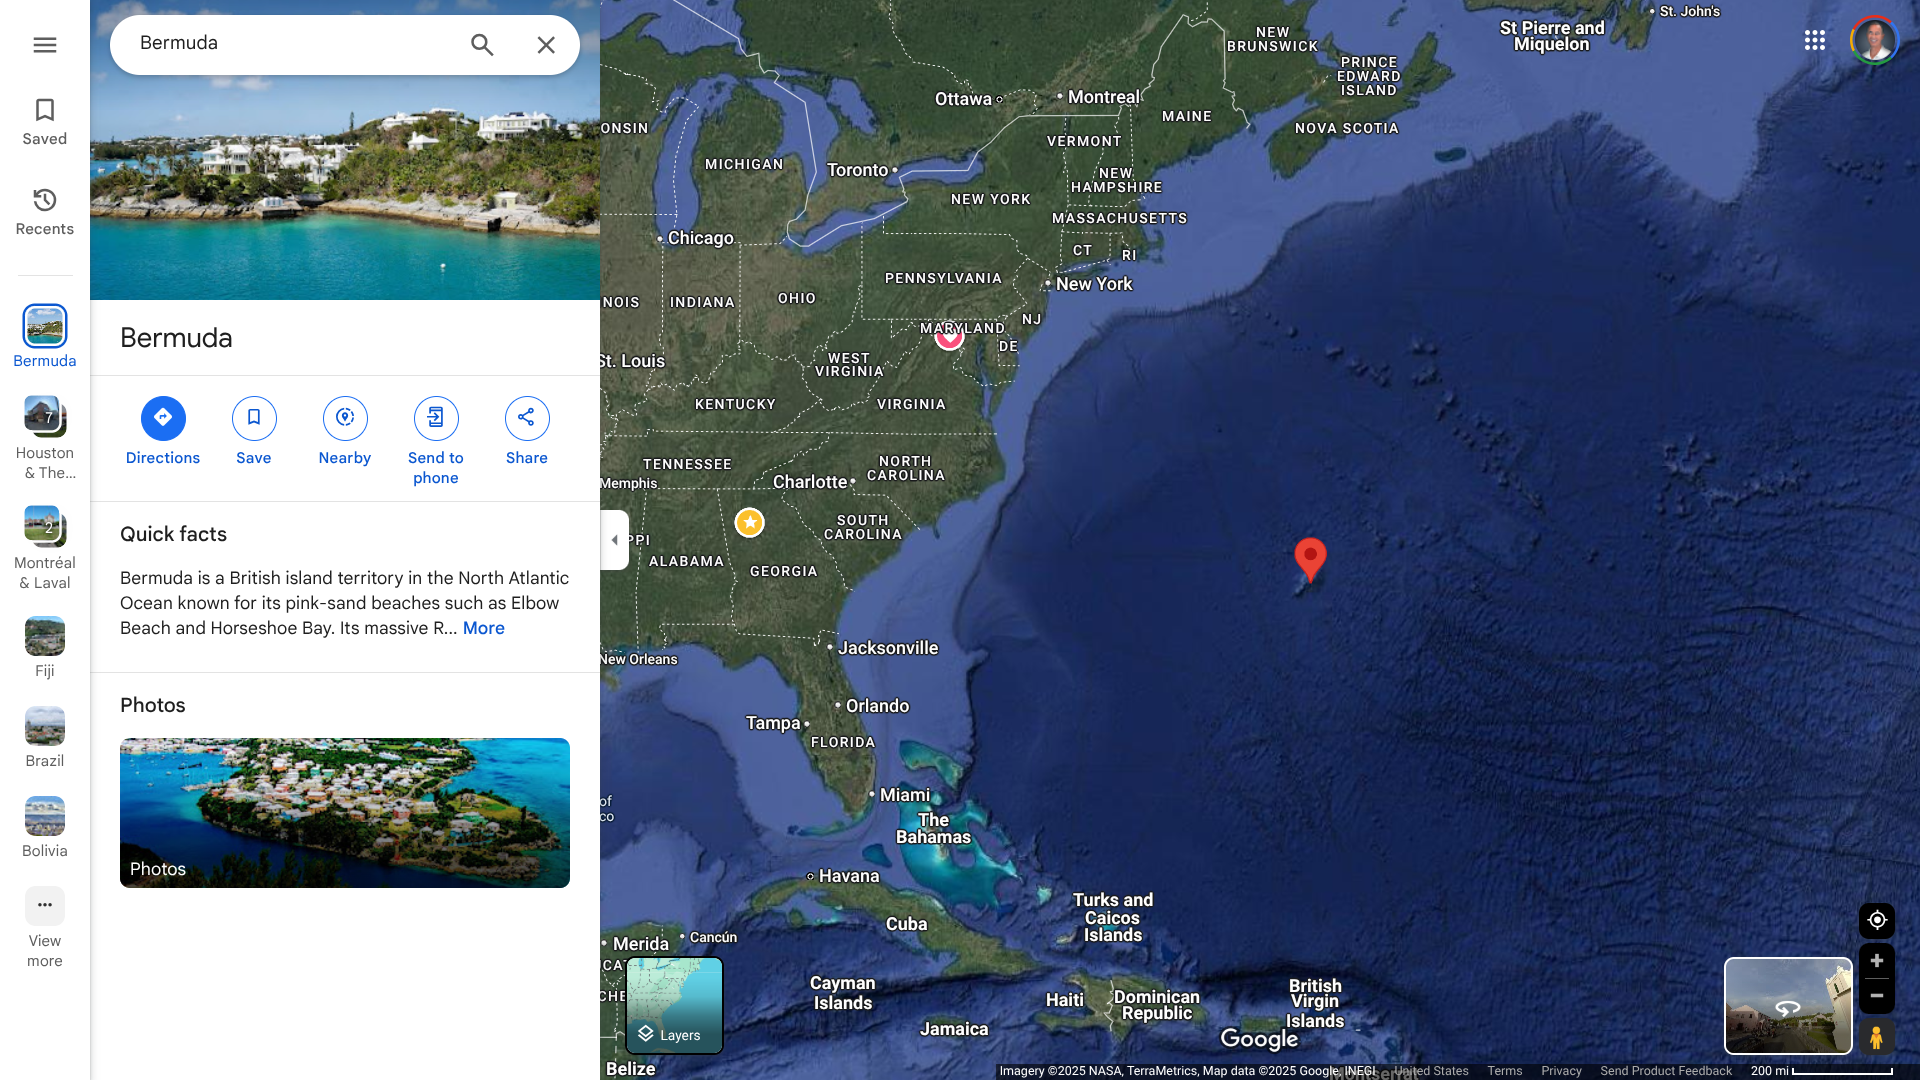Search Nearby Bermuda
This screenshot has height=1080, width=1920.
345,432
